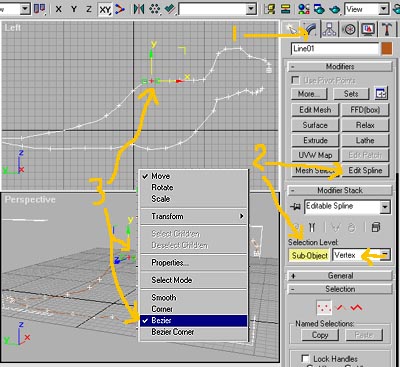The image size is (400, 367).
Task: Open the Transform submenu
Action: click(x=193, y=216)
